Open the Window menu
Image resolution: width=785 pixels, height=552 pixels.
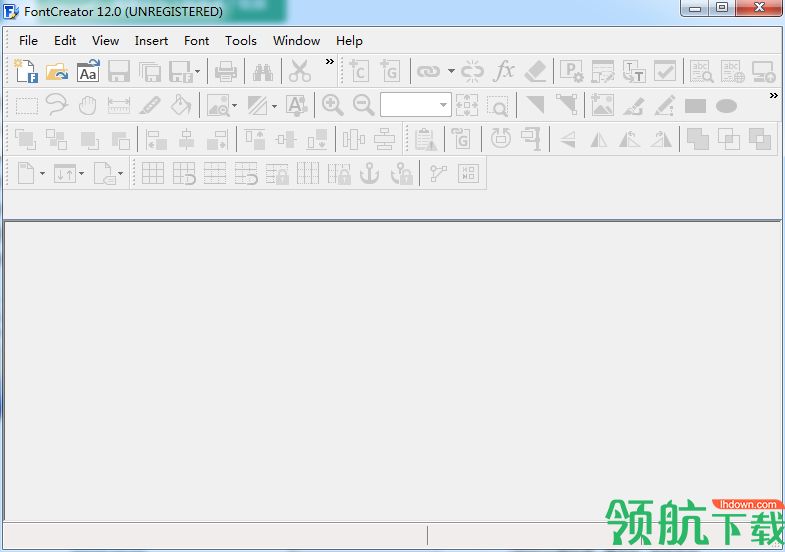point(296,41)
